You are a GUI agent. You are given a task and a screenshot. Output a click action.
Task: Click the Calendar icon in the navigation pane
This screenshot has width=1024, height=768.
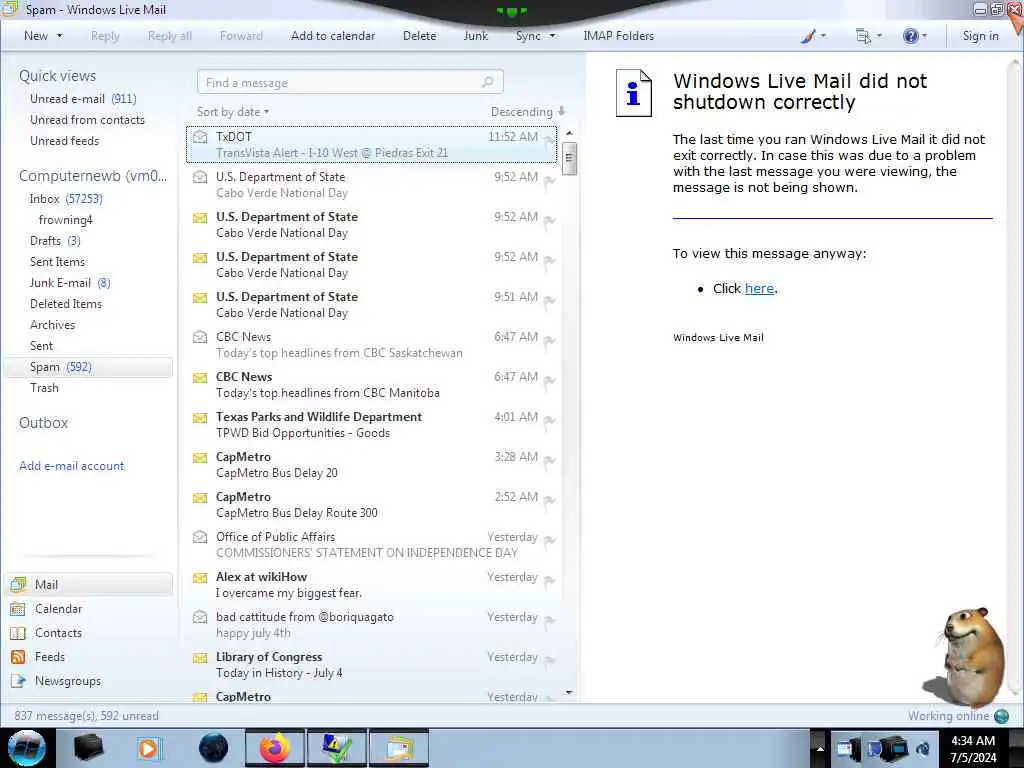pos(18,609)
